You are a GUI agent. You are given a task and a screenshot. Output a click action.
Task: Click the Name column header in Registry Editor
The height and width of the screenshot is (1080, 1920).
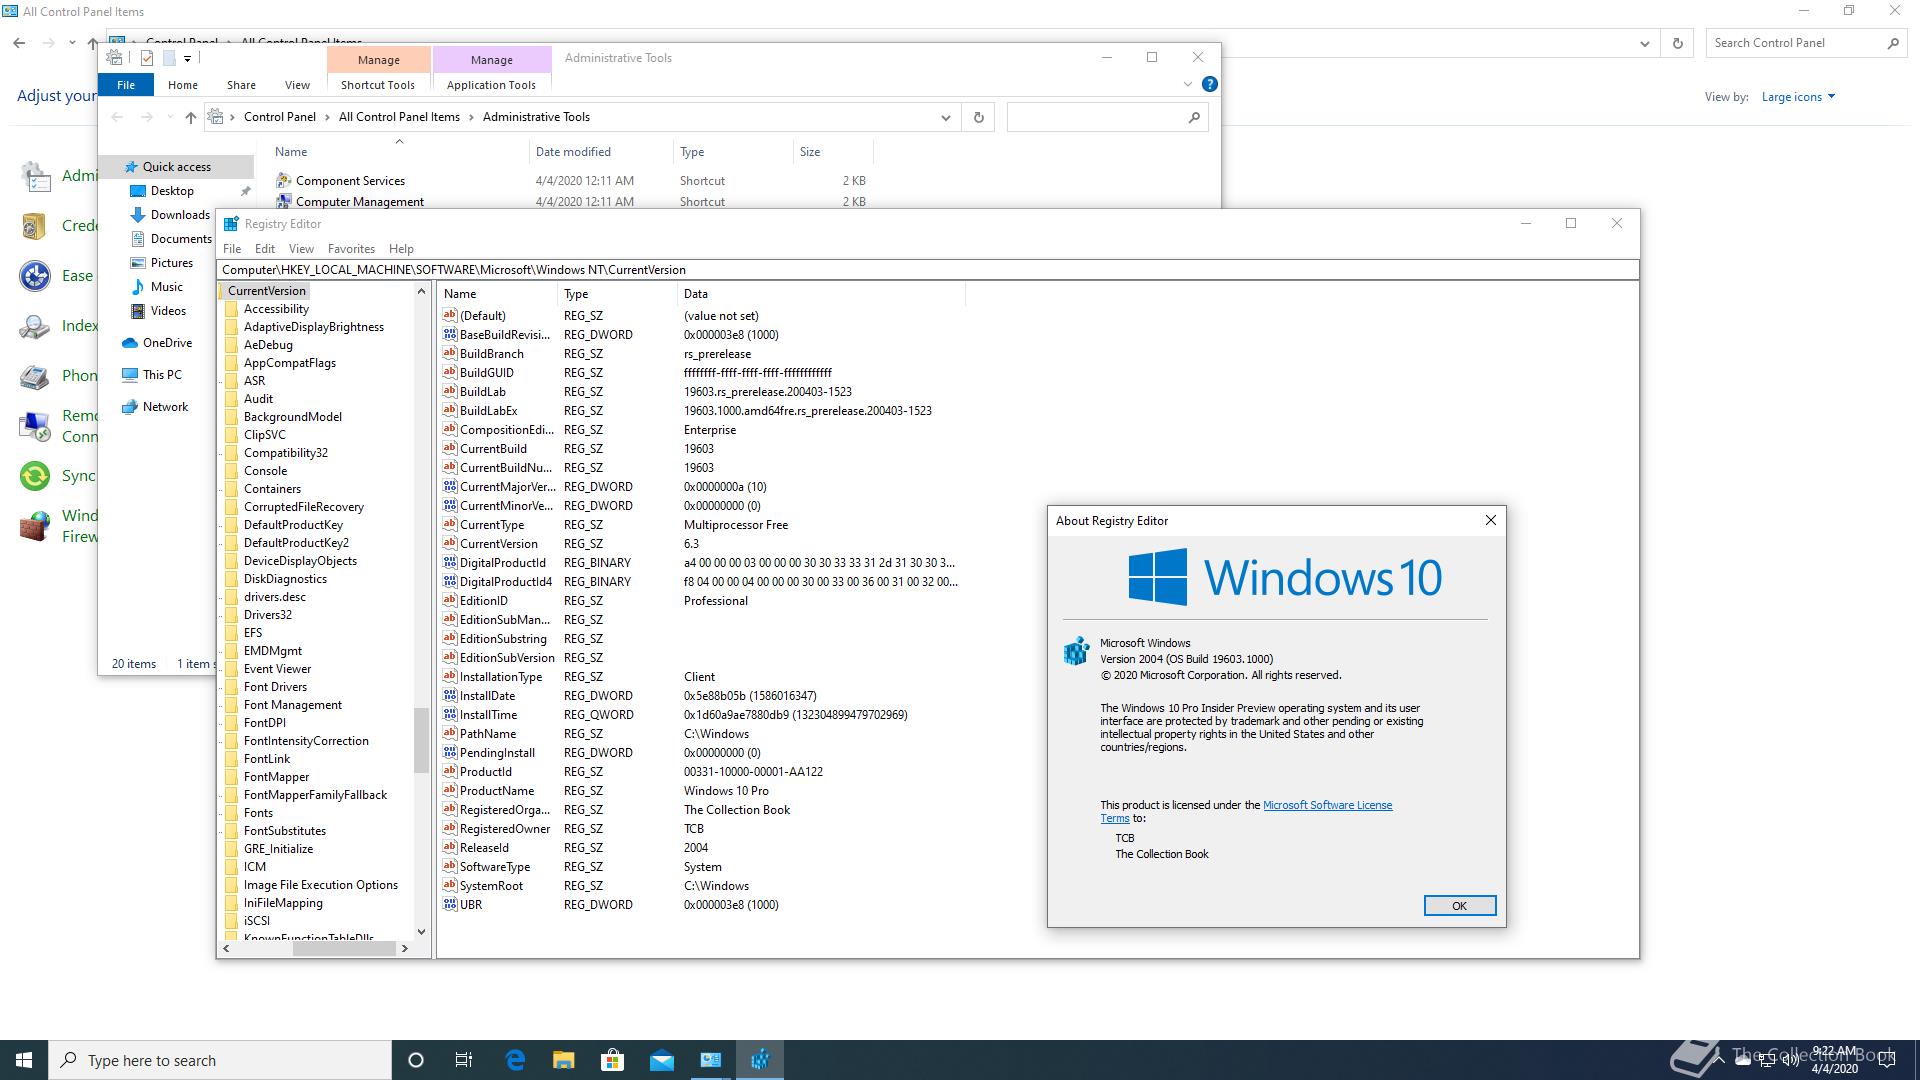coord(498,294)
